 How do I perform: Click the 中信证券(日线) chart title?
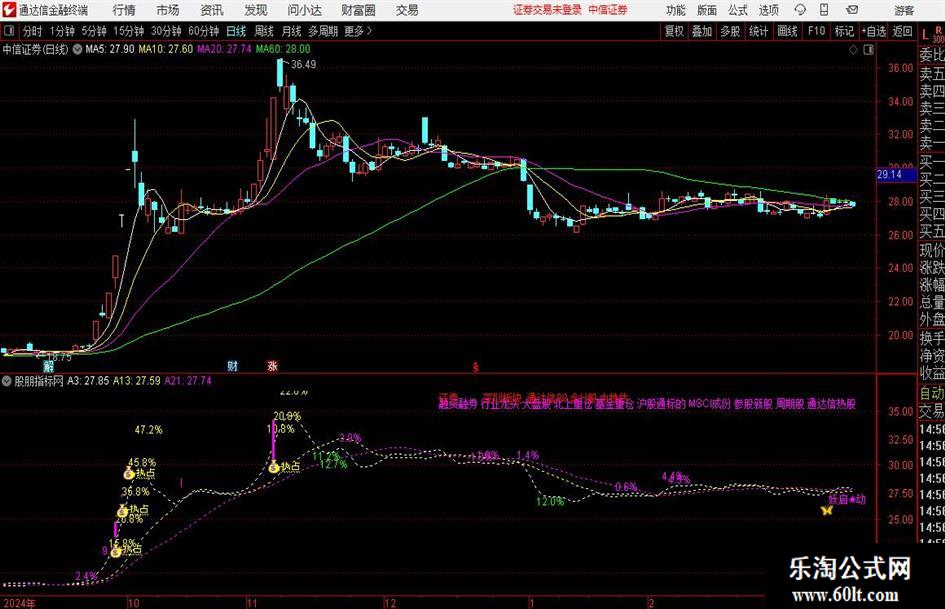click(35, 49)
